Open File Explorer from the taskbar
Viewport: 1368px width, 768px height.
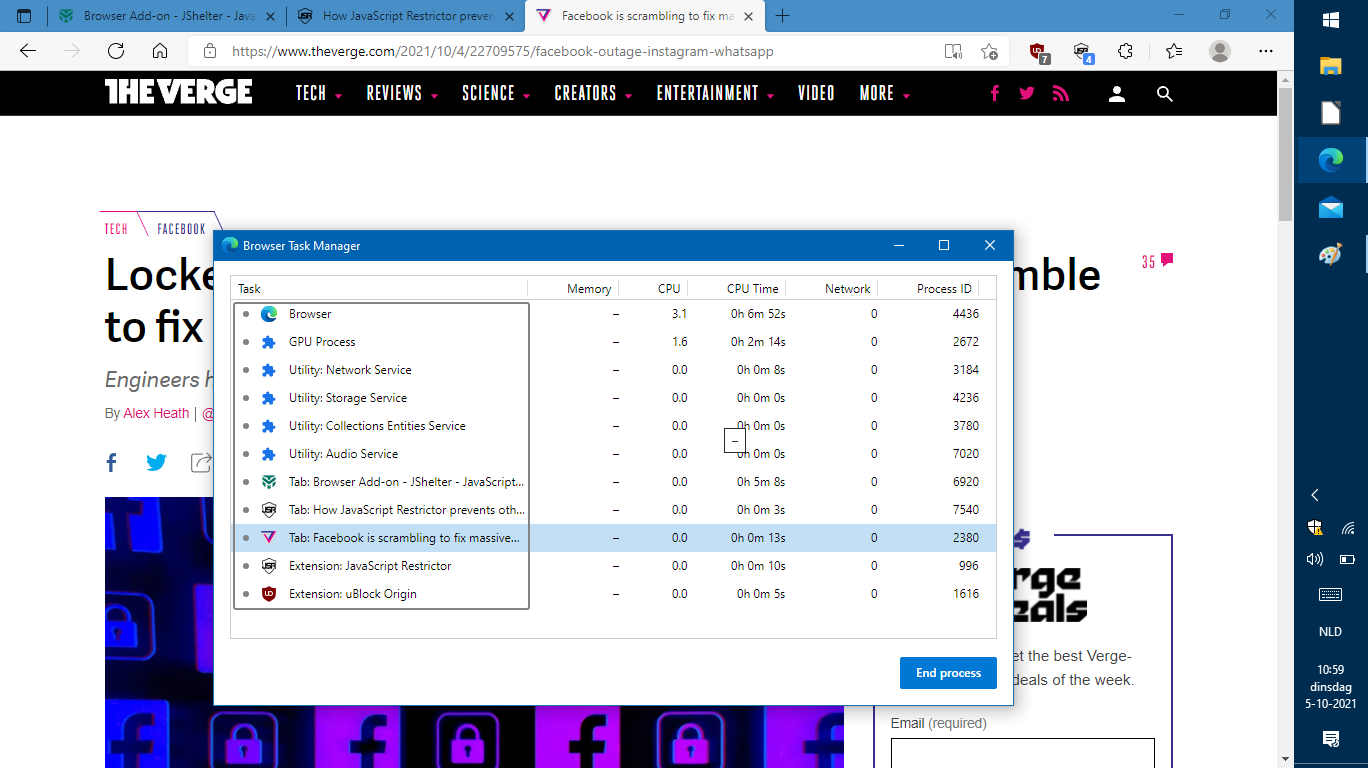coord(1331,67)
